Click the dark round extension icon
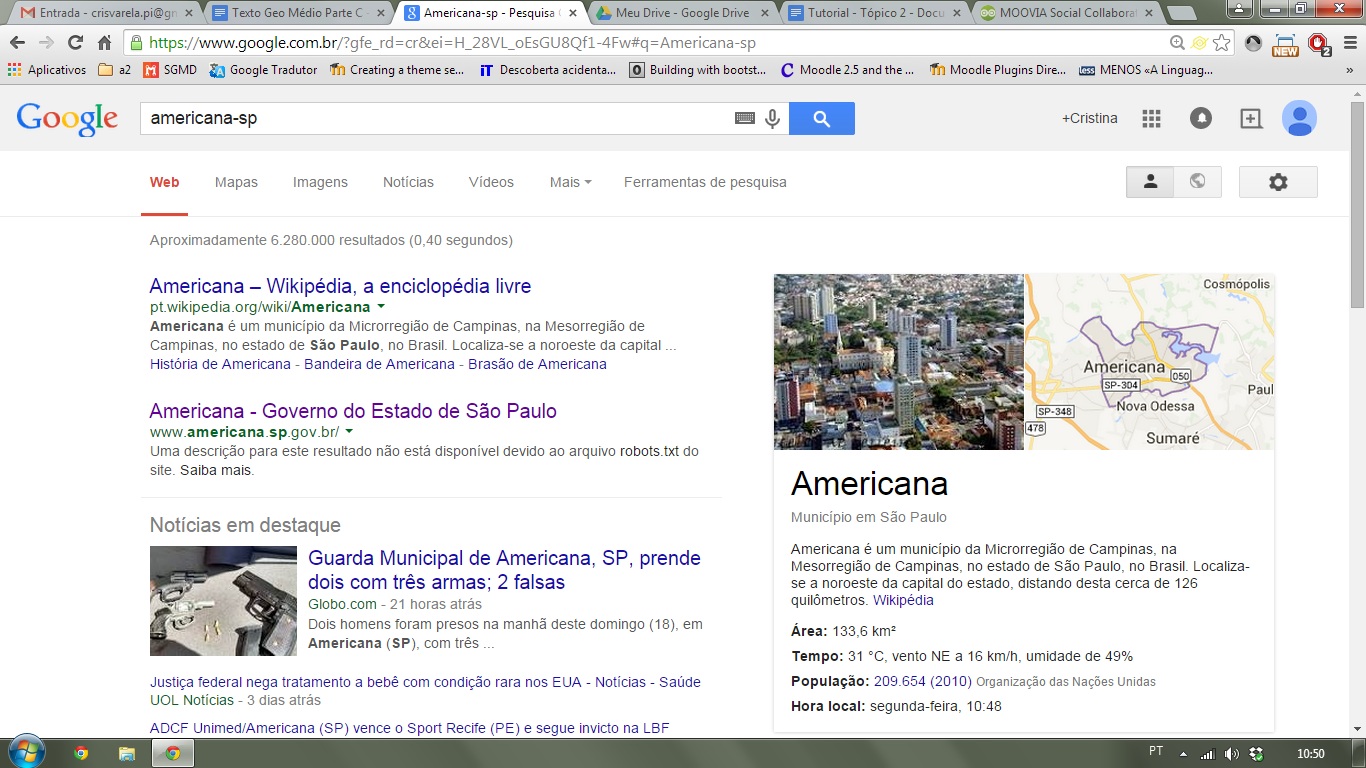The height and width of the screenshot is (768, 1366). tap(1253, 43)
